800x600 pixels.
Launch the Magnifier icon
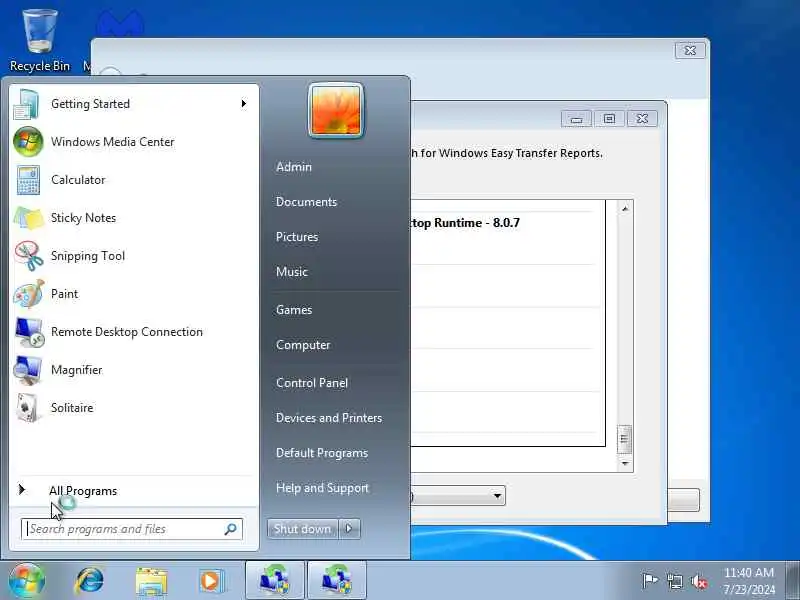coord(28,370)
